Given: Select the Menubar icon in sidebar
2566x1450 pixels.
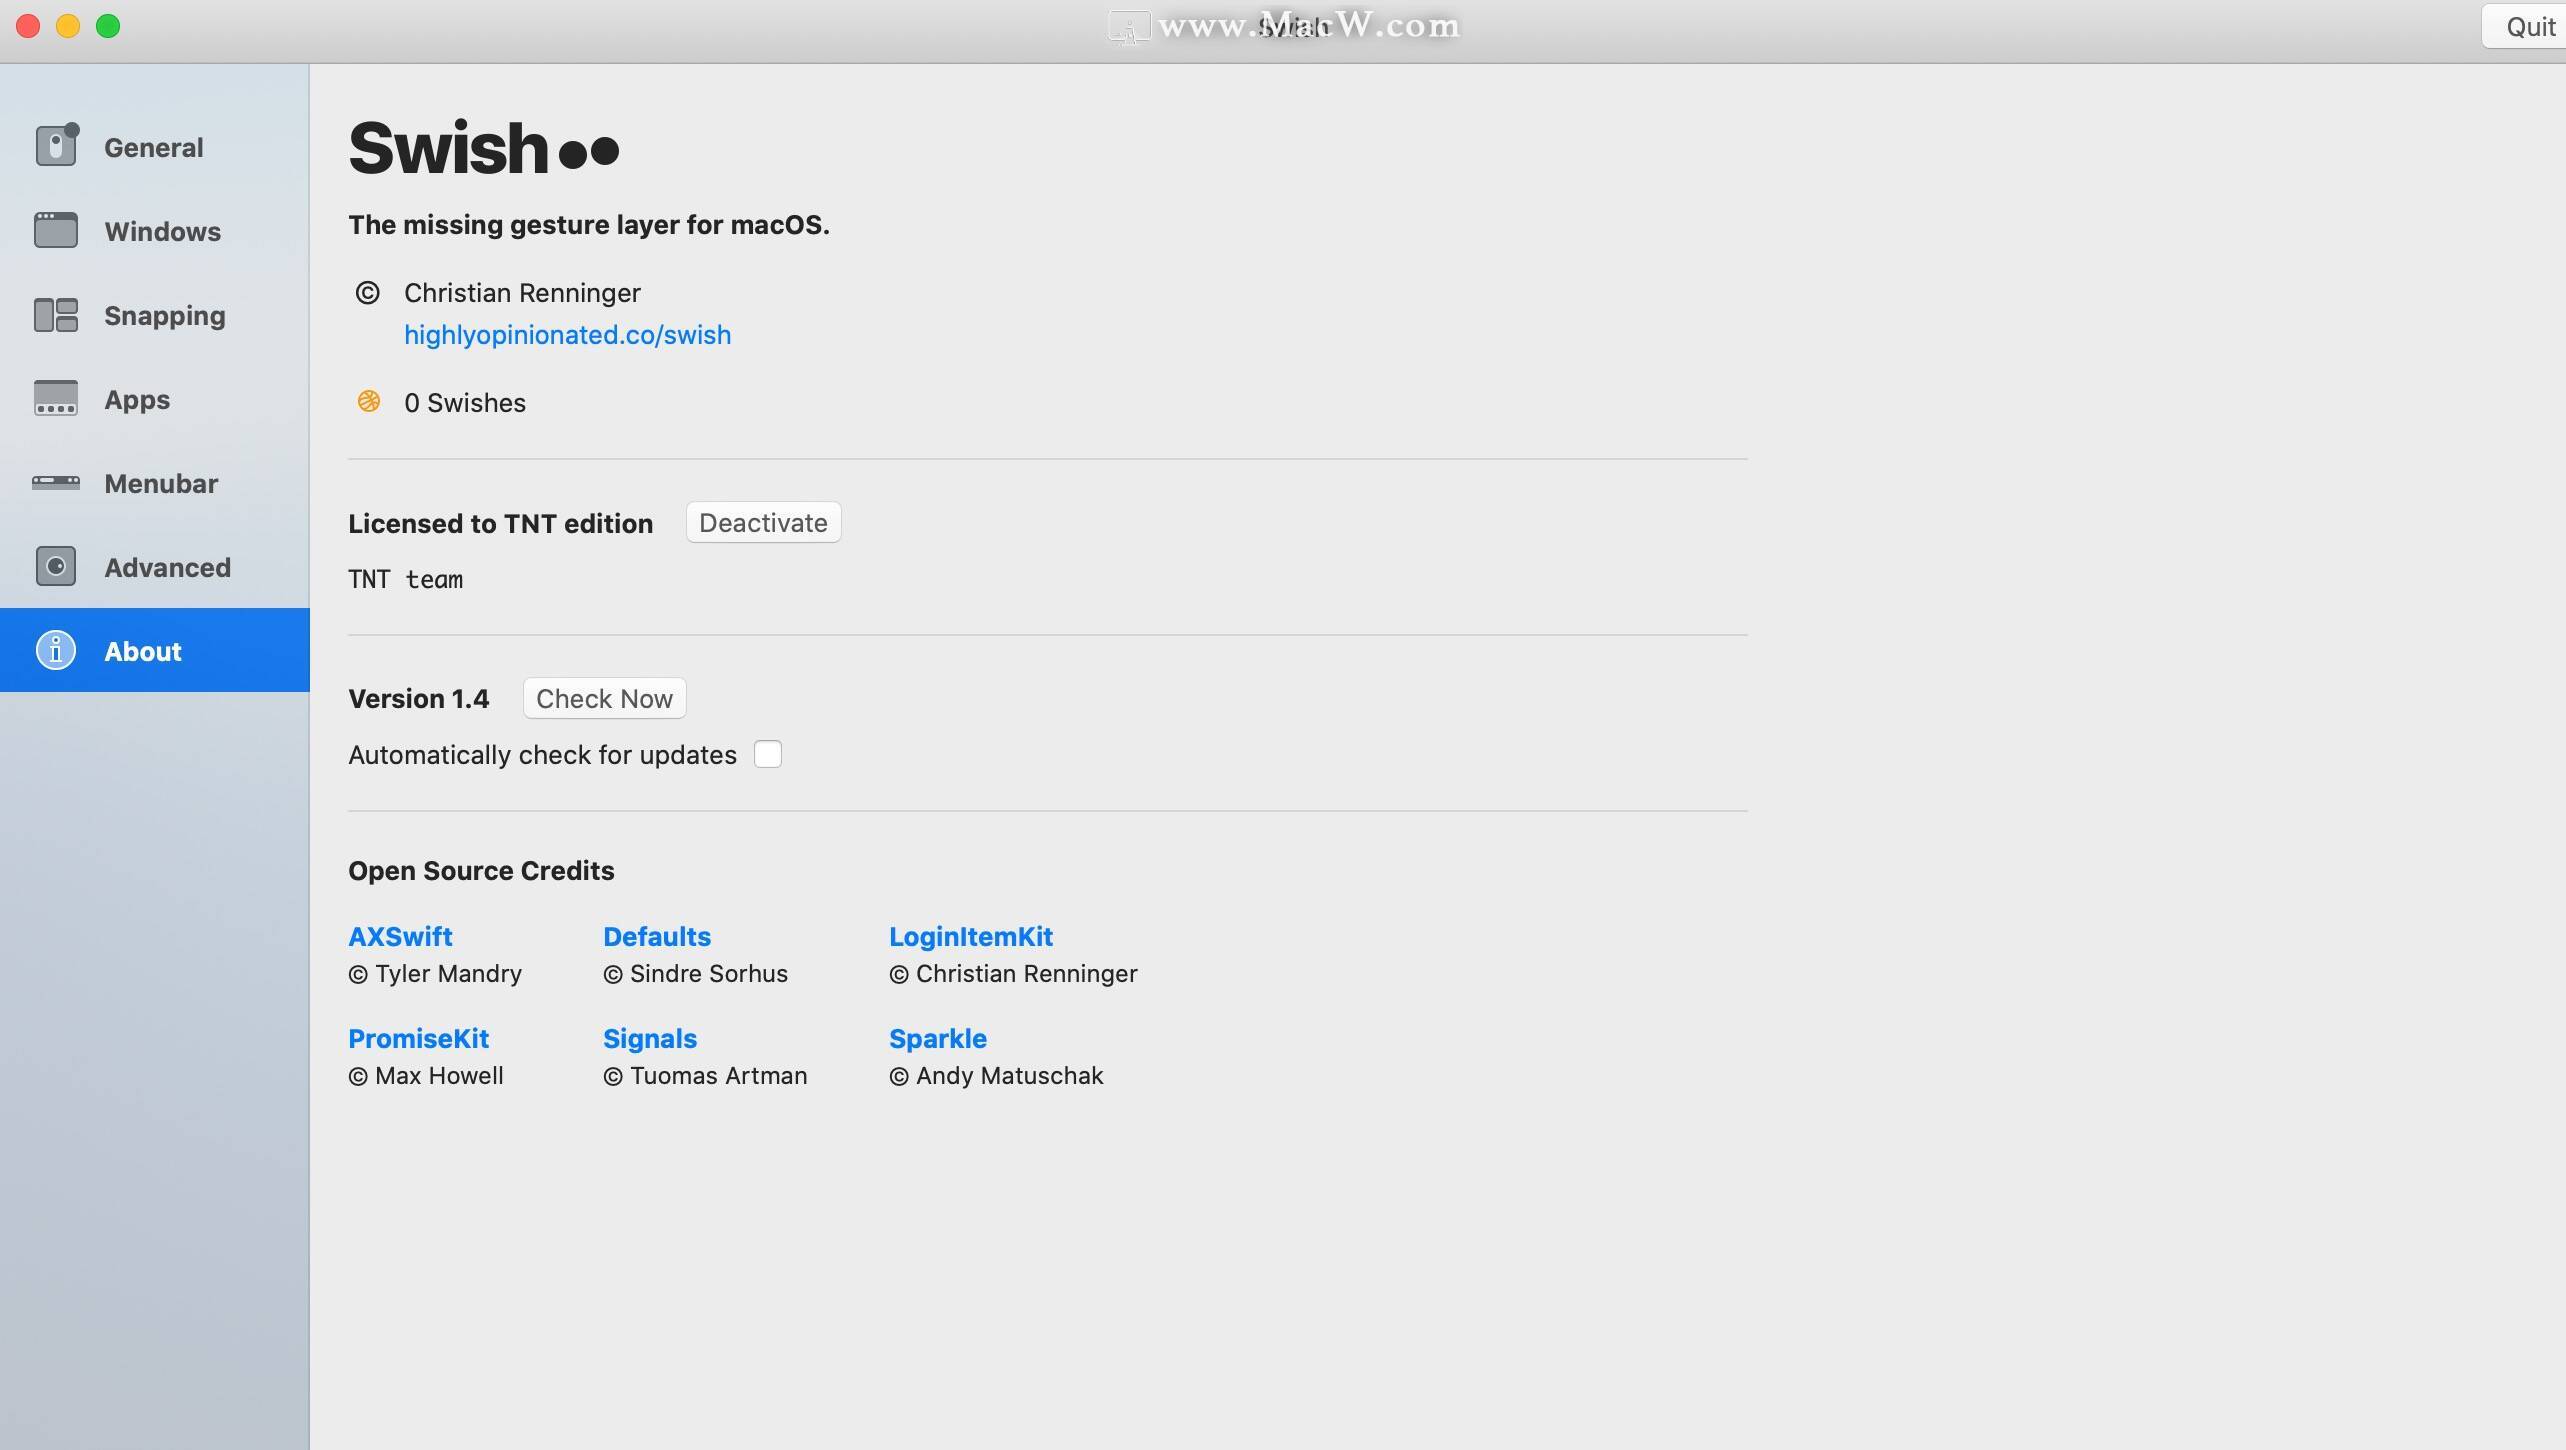Looking at the screenshot, I should click(56, 483).
